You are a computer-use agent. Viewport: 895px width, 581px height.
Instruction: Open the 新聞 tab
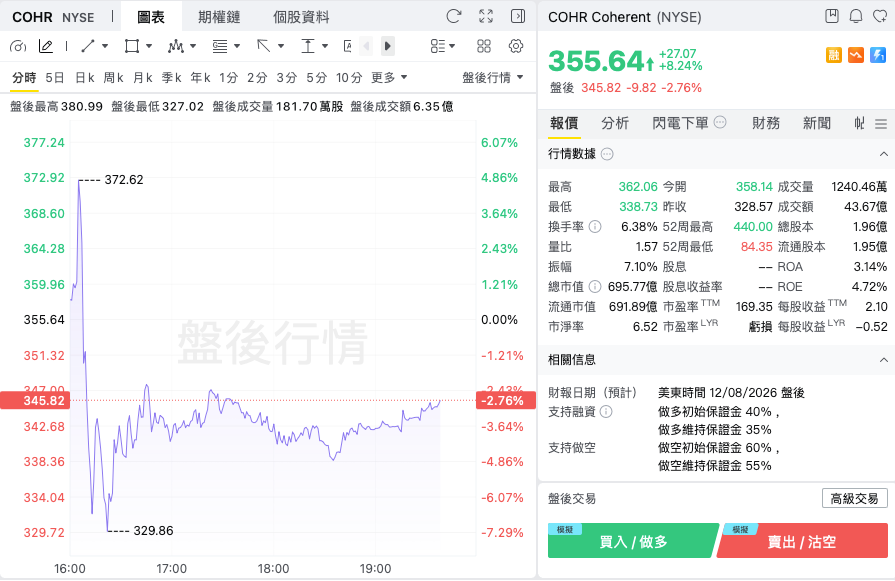point(817,123)
